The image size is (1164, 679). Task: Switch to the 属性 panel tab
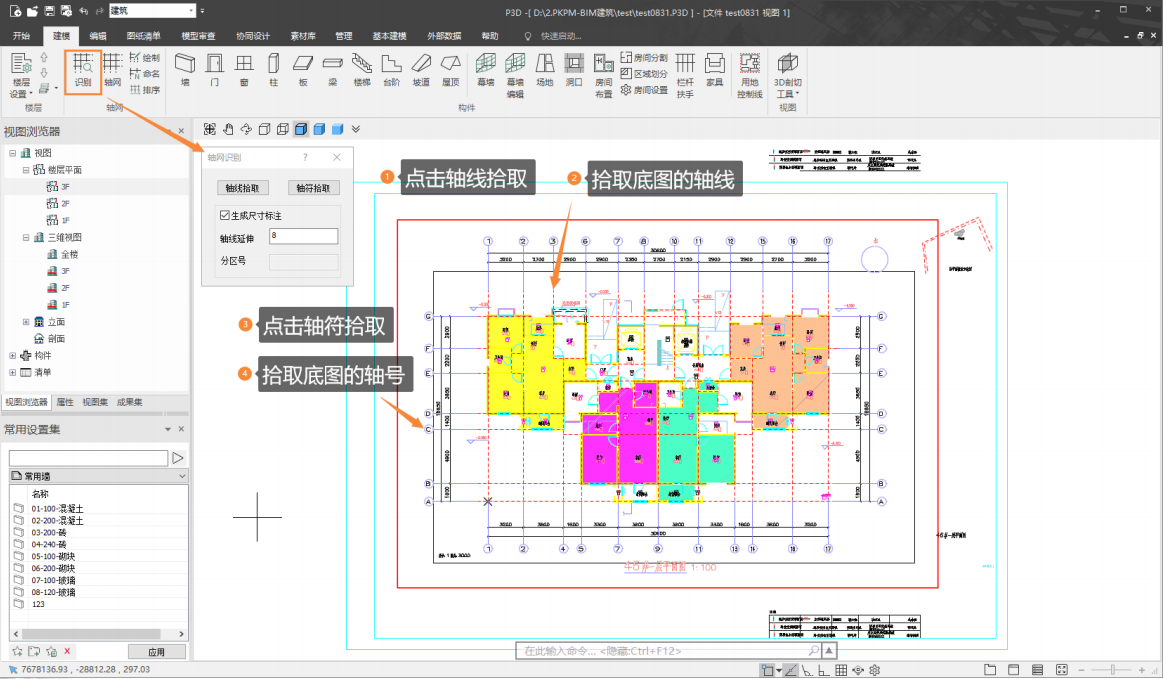point(65,402)
